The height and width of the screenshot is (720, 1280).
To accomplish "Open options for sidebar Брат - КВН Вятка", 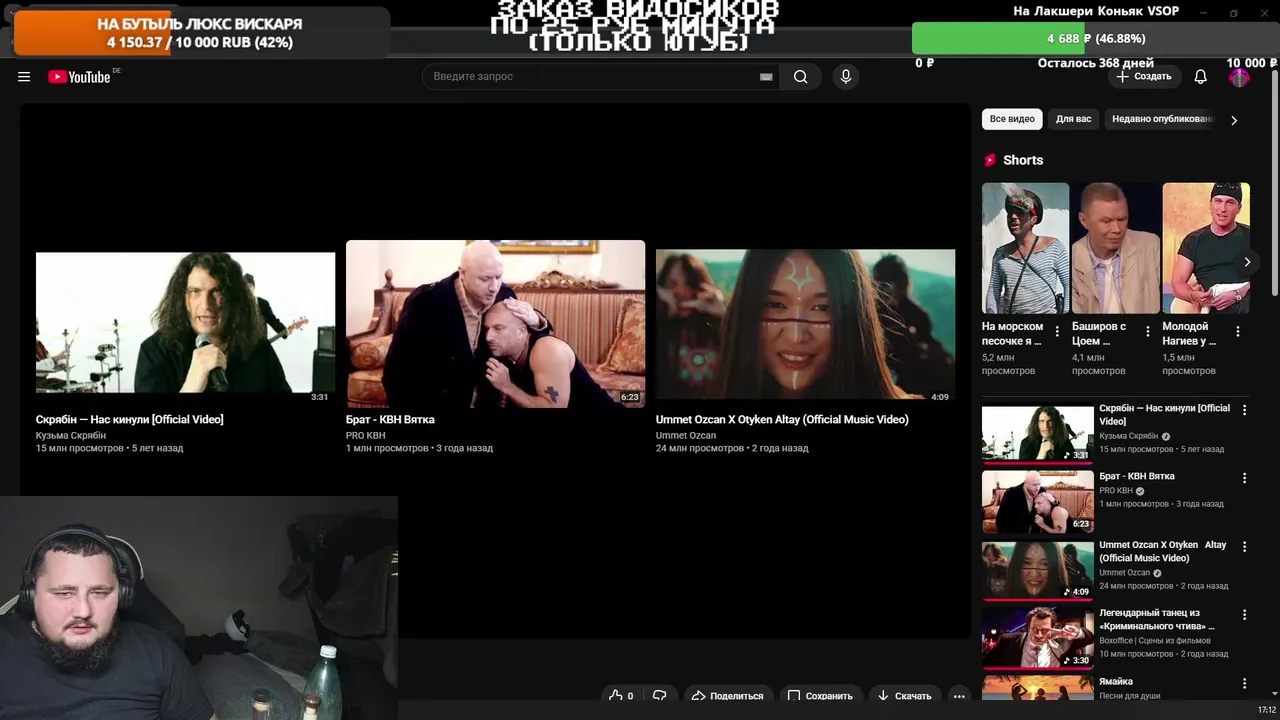I will 1244,478.
